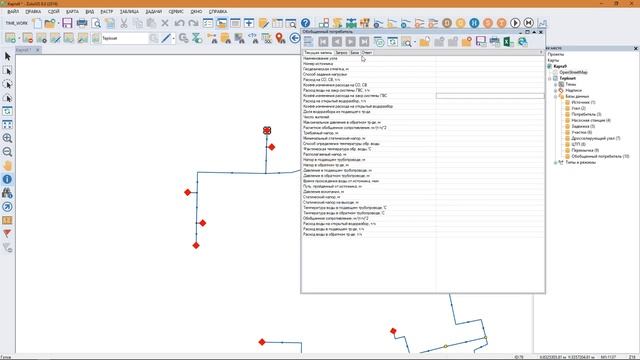Click the pencil line drawing tool
The height and width of the screenshot is (360, 640).
pos(166,38)
